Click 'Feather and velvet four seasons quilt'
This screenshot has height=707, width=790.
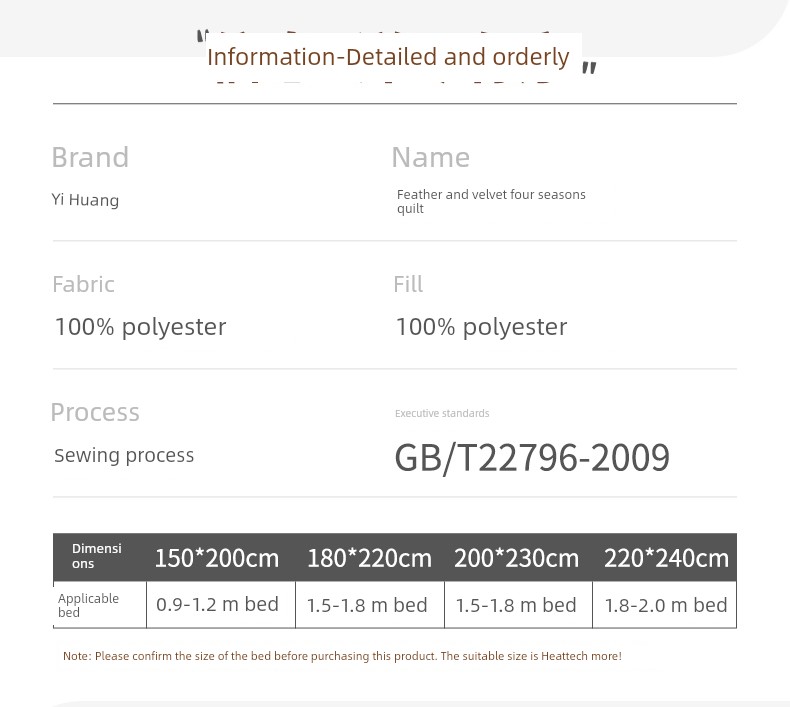(x=490, y=201)
